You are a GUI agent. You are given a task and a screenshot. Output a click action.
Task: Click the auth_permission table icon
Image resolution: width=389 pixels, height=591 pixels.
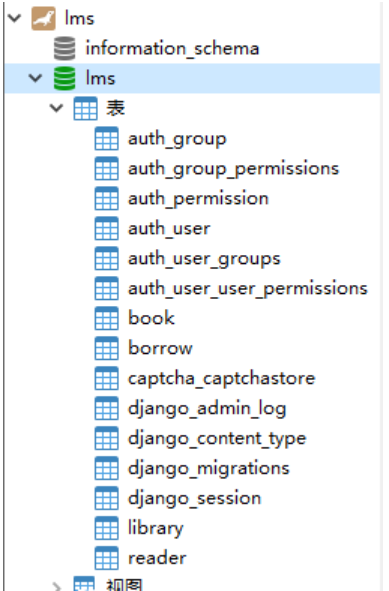(x=106, y=198)
